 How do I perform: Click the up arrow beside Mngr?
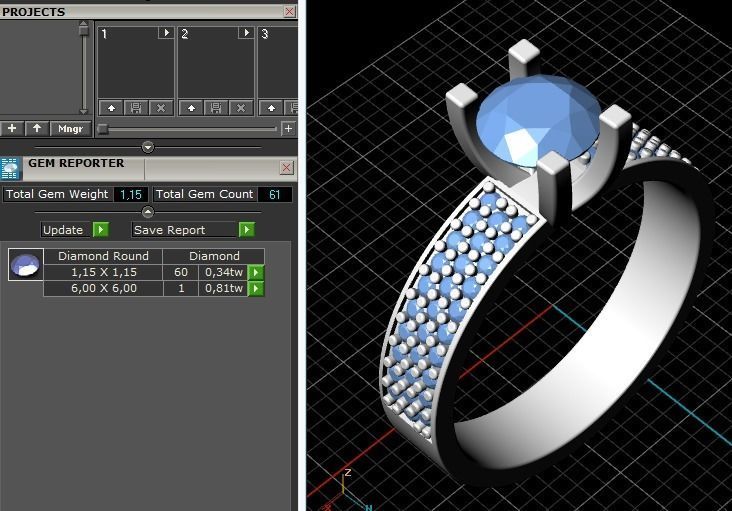[x=37, y=128]
